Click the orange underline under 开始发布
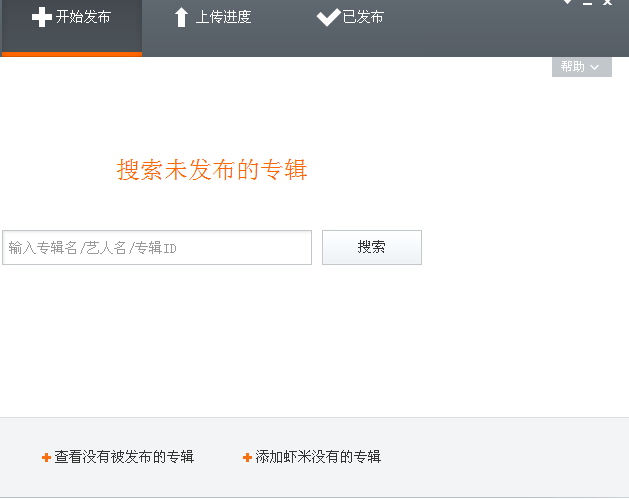629x499 pixels. pyautogui.click(x=72, y=54)
